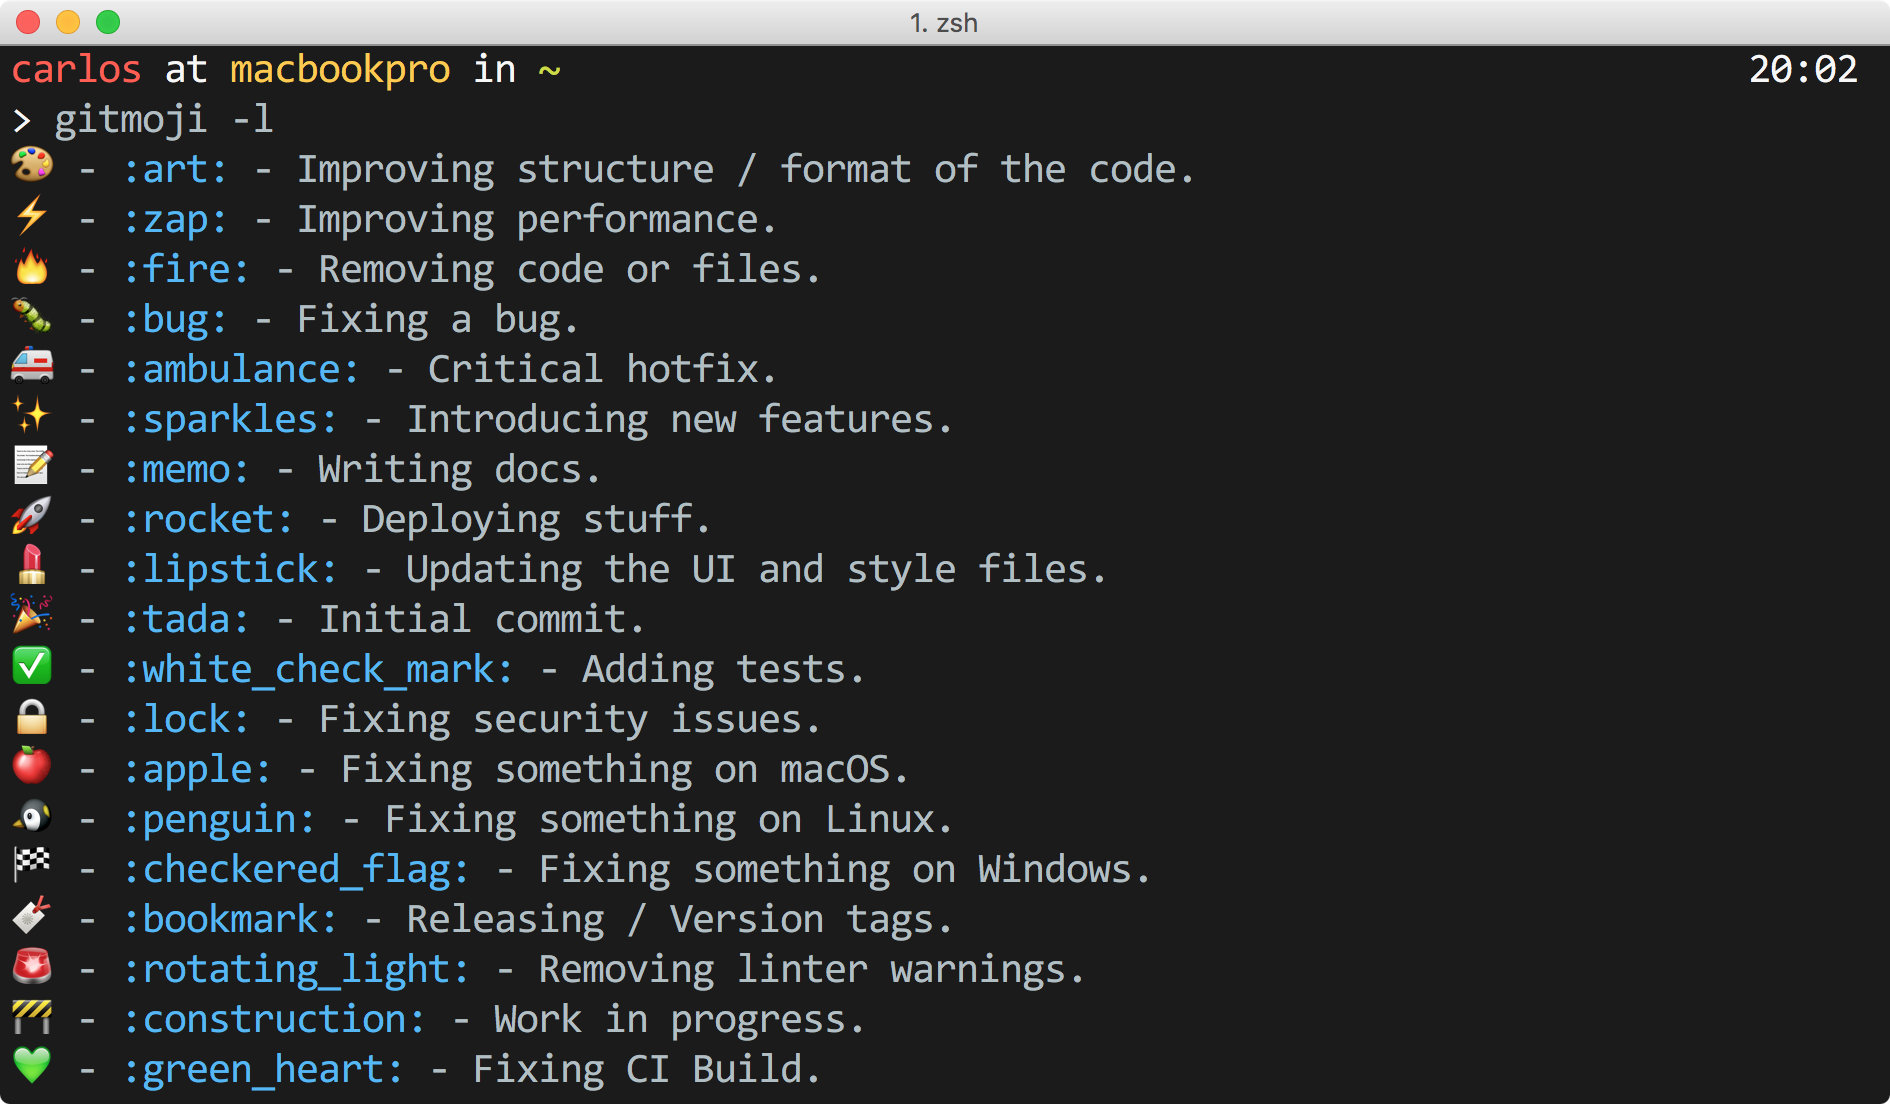Click the ':penguin:' code text
Viewport: 1890px width, 1104px height.
click(x=219, y=819)
